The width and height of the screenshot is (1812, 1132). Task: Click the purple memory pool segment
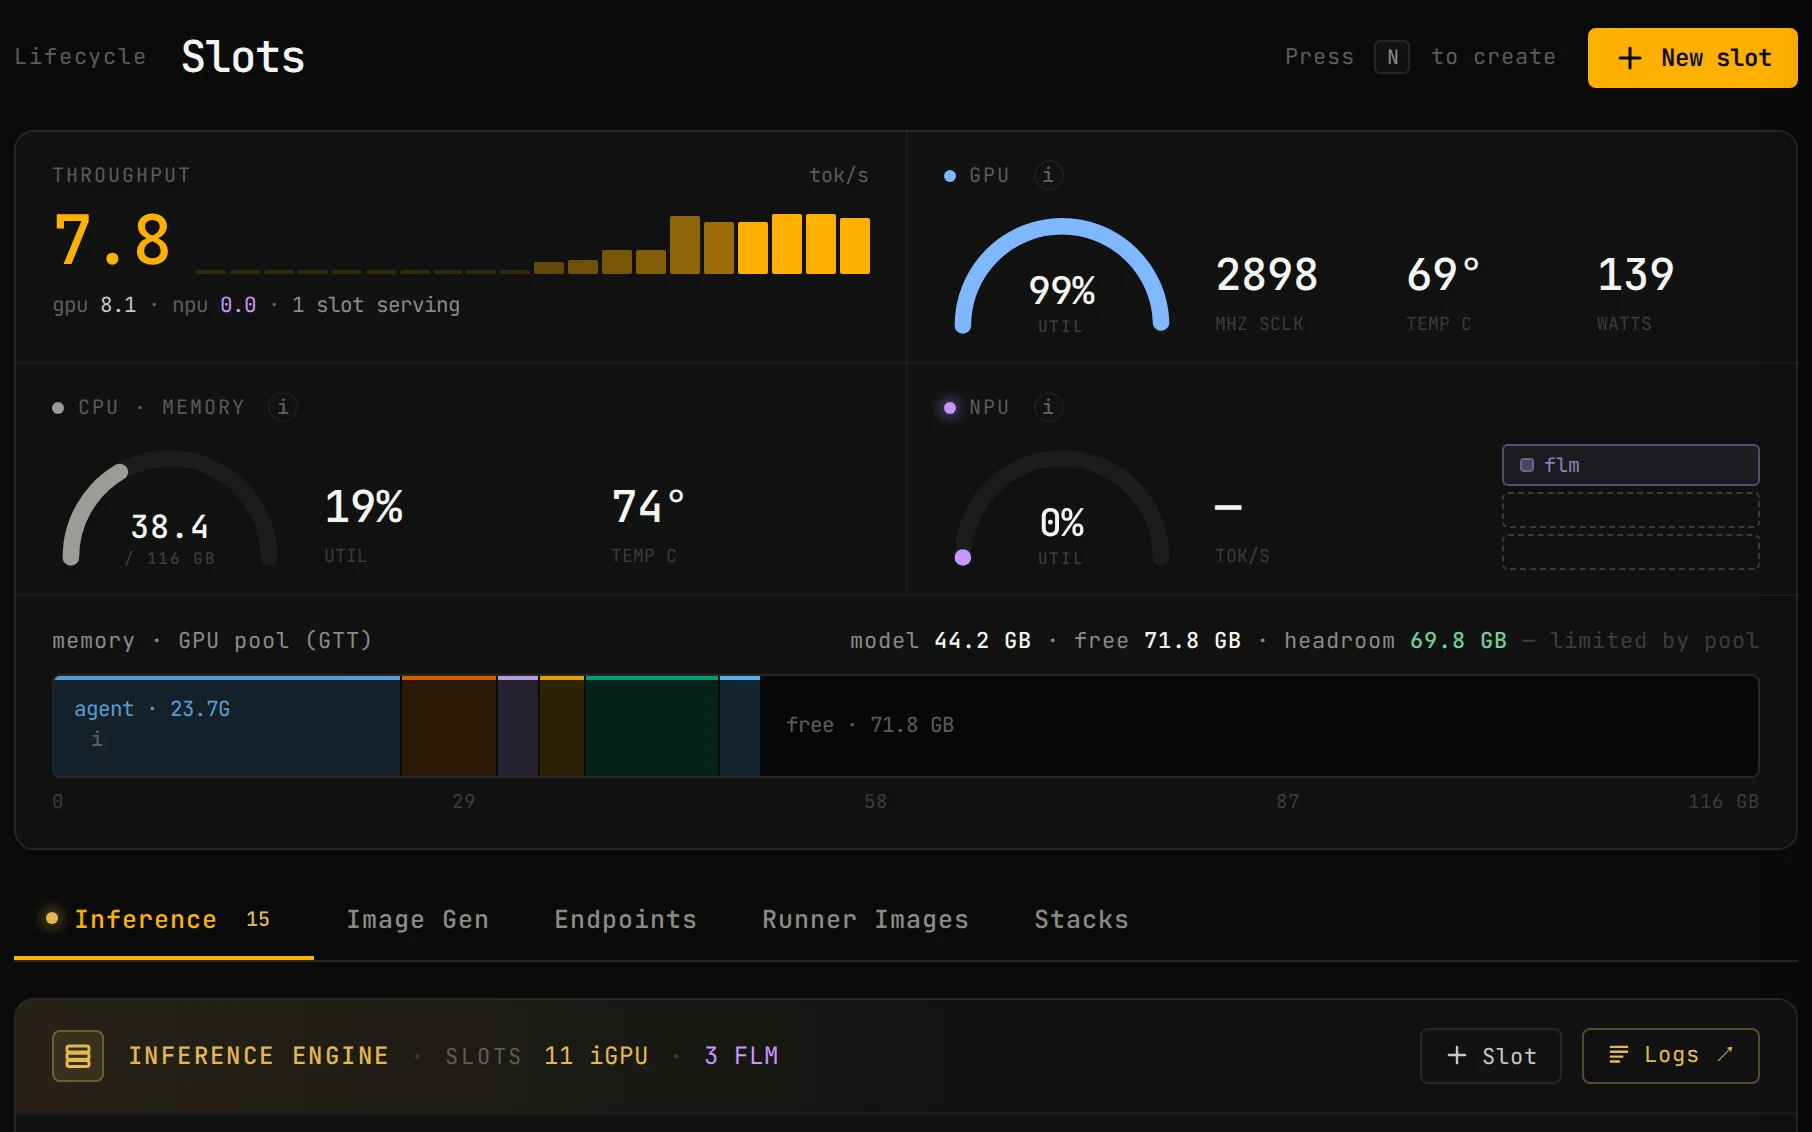point(518,726)
